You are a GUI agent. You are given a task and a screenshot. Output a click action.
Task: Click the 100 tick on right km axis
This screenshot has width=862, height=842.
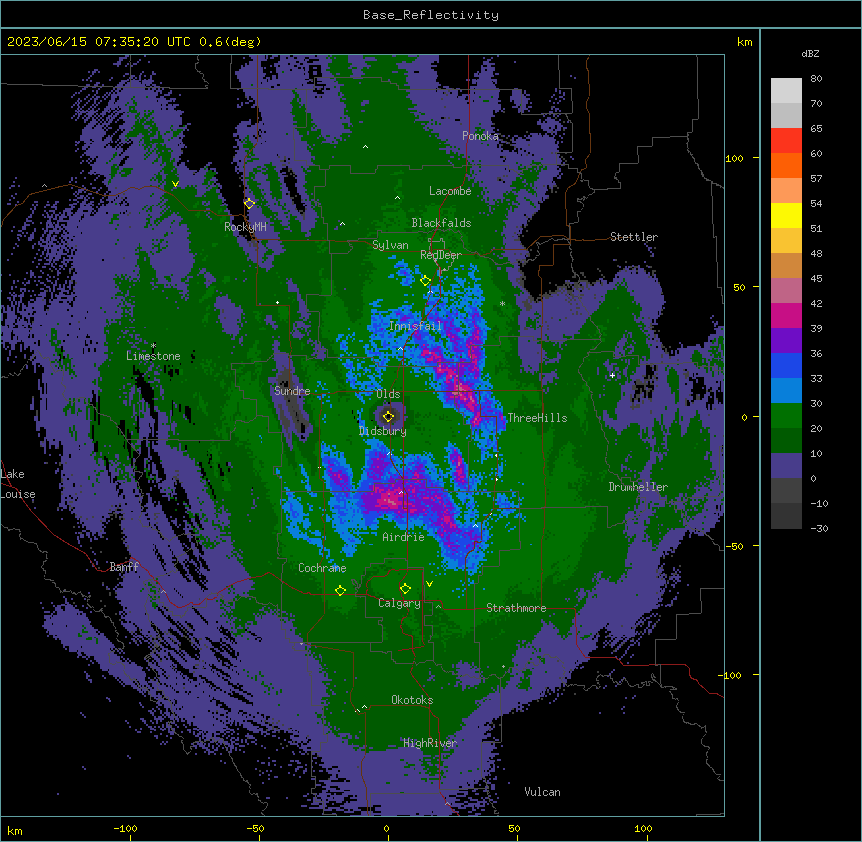click(734, 158)
